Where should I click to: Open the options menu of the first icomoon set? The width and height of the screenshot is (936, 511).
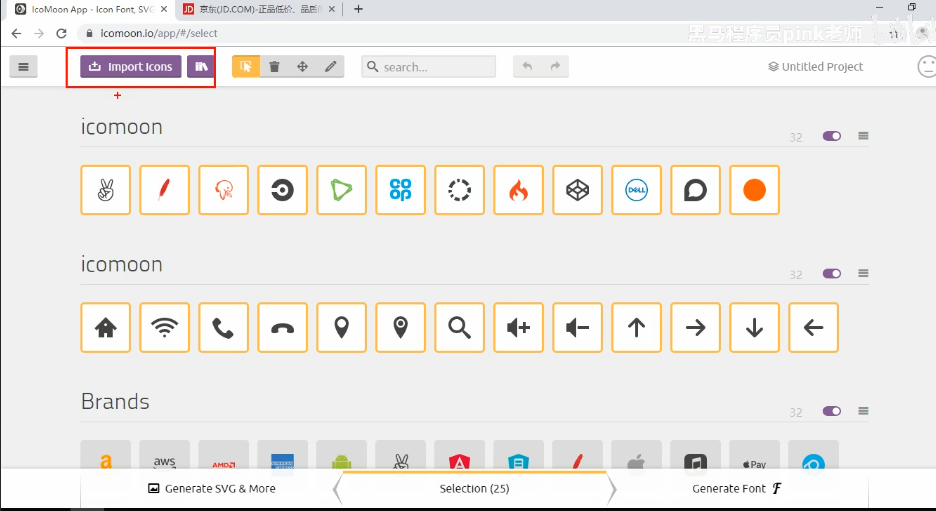point(863,136)
